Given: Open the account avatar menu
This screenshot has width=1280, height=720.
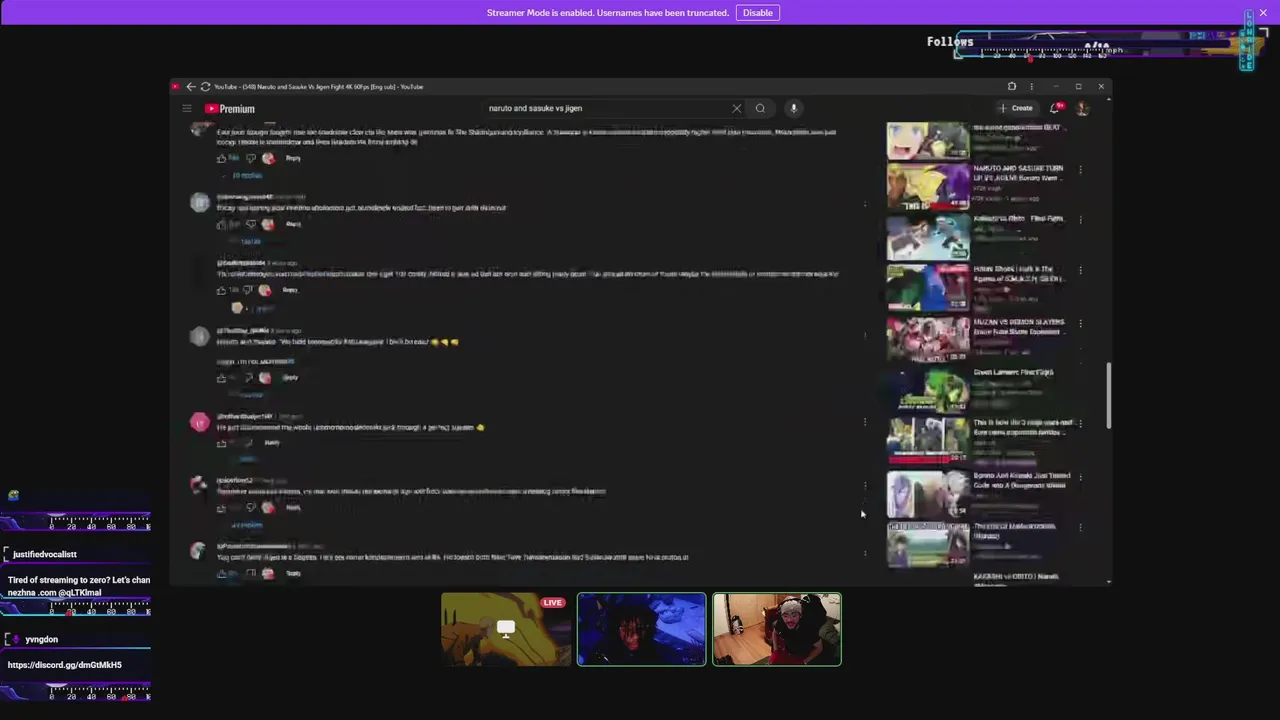Looking at the screenshot, I should (x=1082, y=108).
